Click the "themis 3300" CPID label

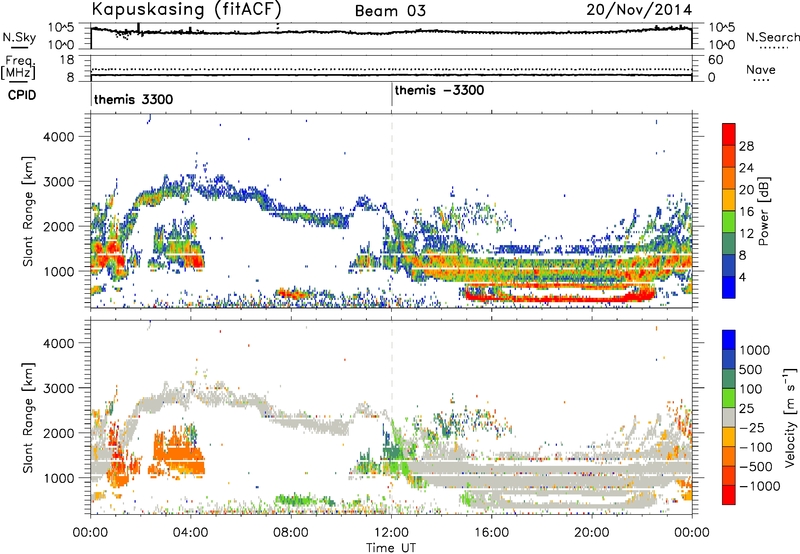pos(134,99)
